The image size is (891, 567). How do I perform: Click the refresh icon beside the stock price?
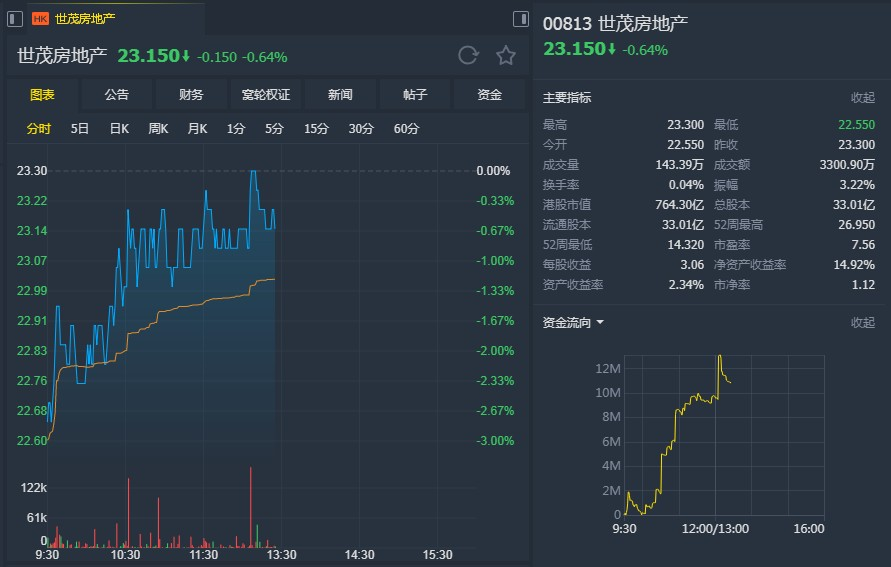468,56
